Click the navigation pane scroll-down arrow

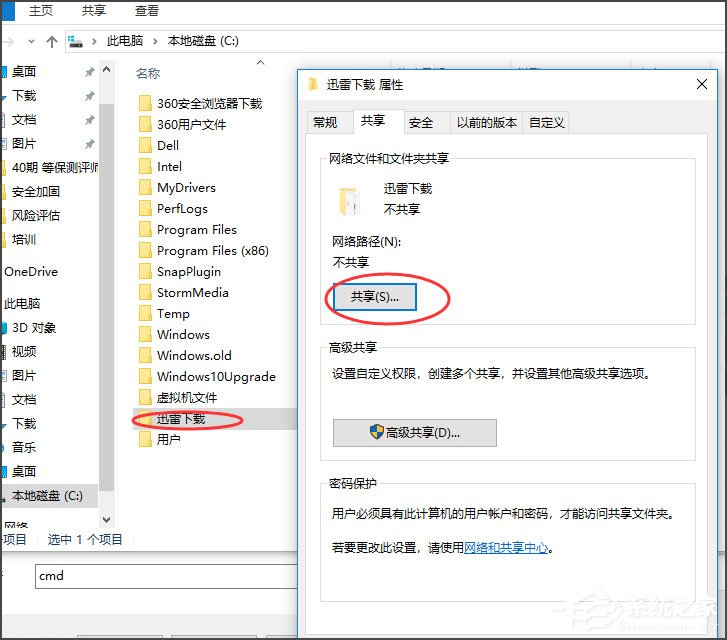(x=106, y=519)
